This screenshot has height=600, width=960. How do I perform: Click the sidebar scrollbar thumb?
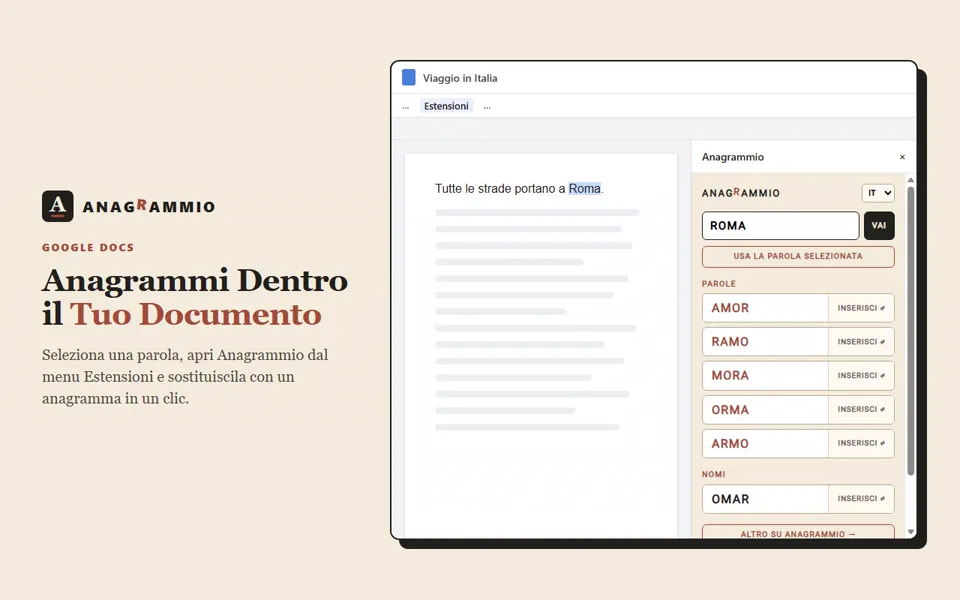coord(910,331)
